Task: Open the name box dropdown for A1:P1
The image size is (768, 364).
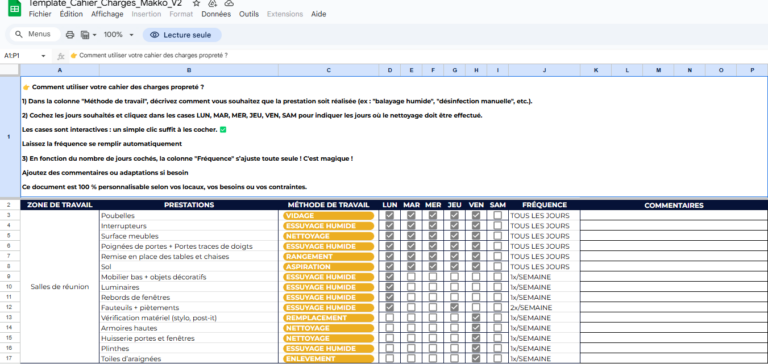Action: pyautogui.click(x=43, y=56)
